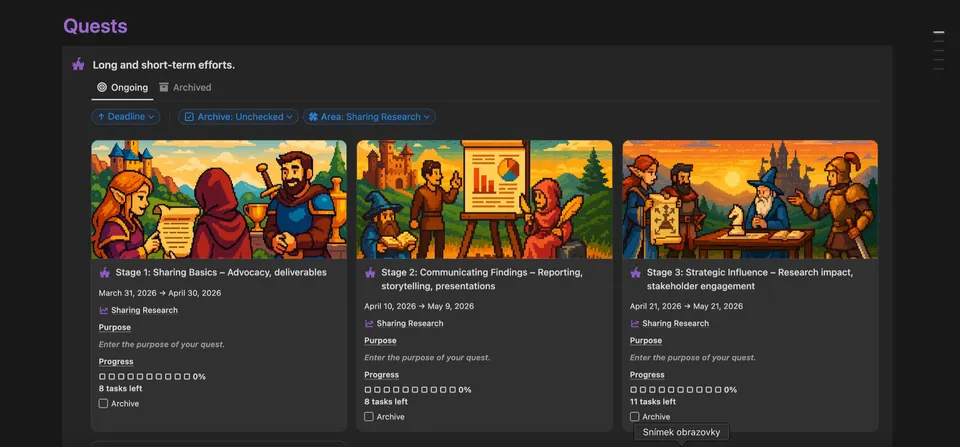Image resolution: width=960 pixels, height=447 pixels.
Task: Open the Deadline sort dropdown
Action: coord(126,116)
